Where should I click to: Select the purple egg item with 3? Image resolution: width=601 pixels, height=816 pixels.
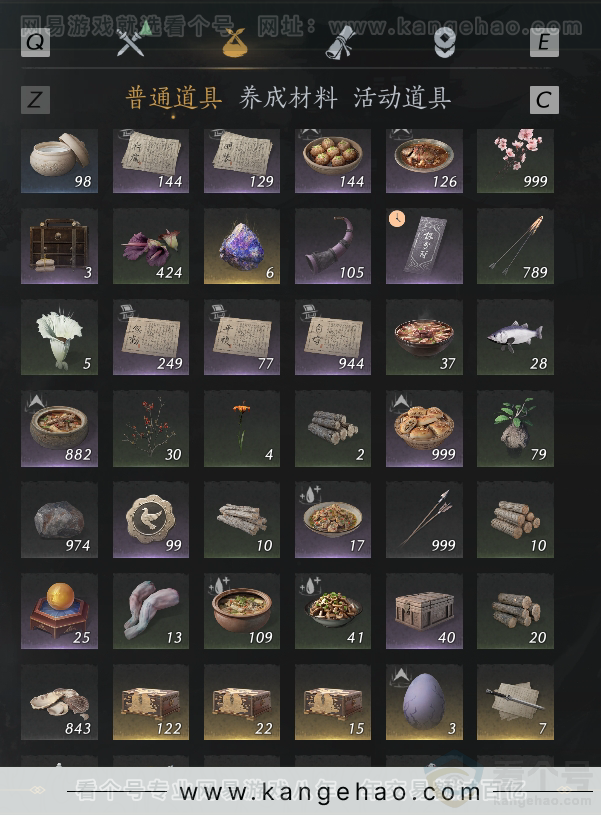[424, 702]
